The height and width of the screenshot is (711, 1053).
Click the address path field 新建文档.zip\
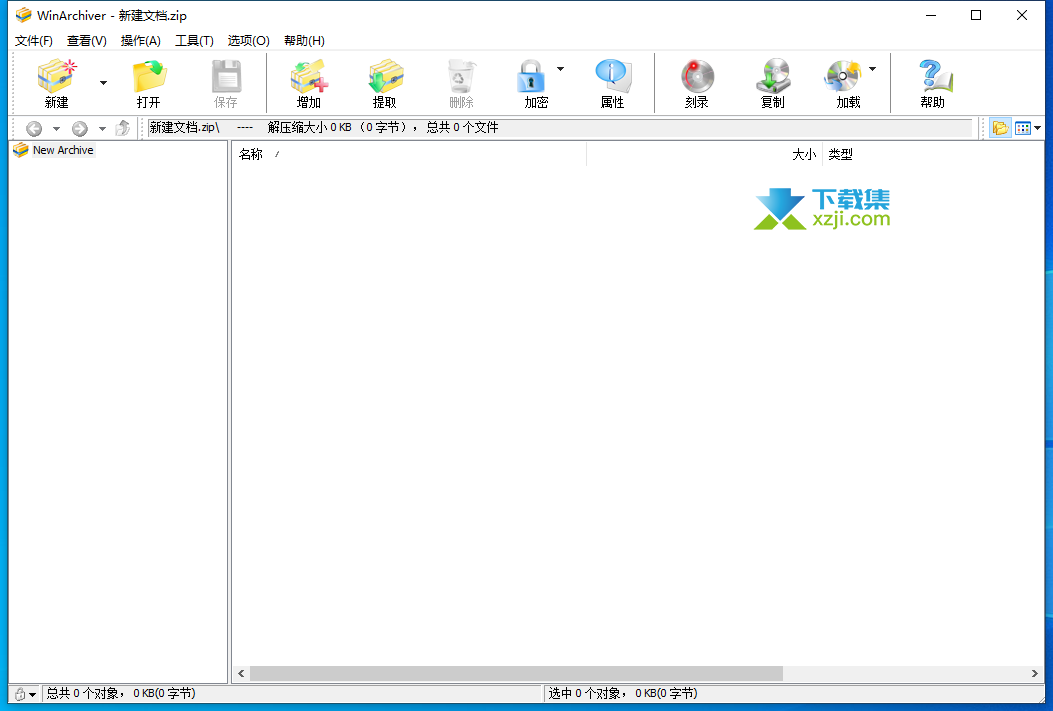(x=560, y=128)
